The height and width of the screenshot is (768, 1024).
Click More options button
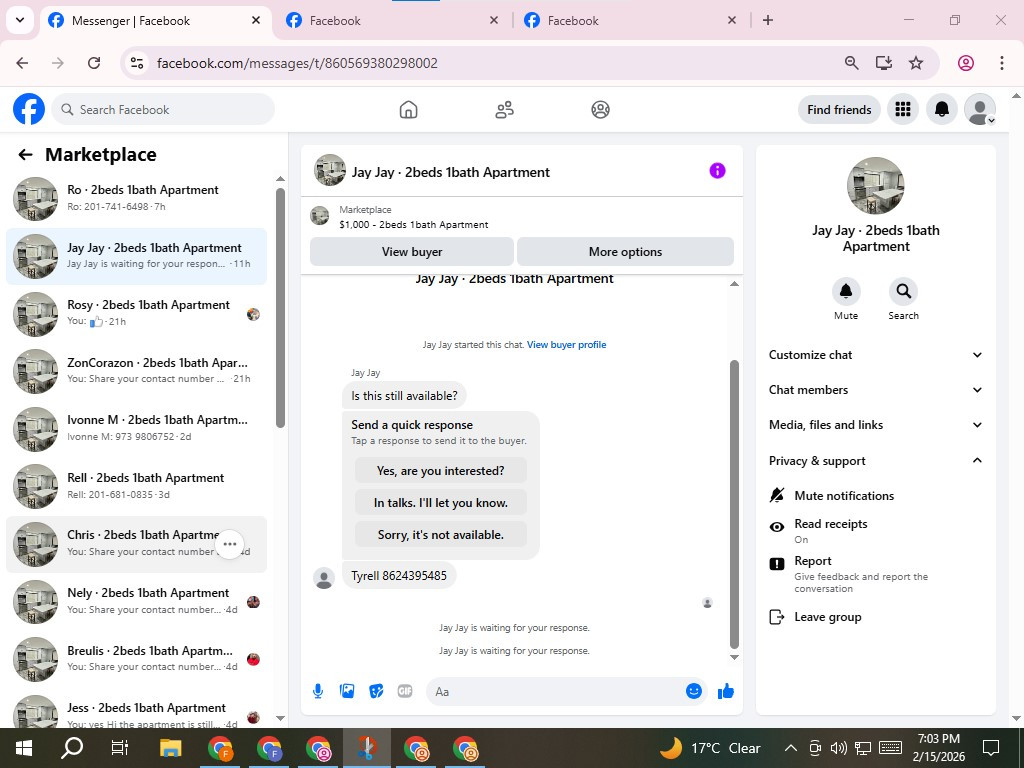pyautogui.click(x=625, y=251)
